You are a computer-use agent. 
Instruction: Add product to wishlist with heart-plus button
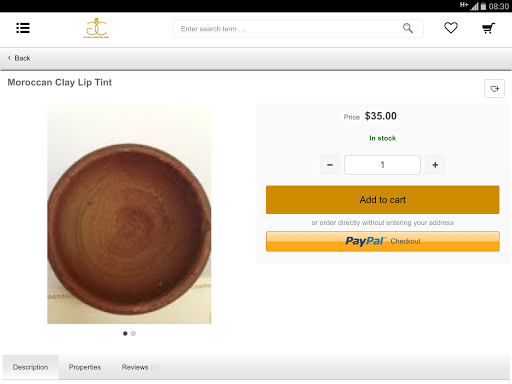tap(494, 89)
